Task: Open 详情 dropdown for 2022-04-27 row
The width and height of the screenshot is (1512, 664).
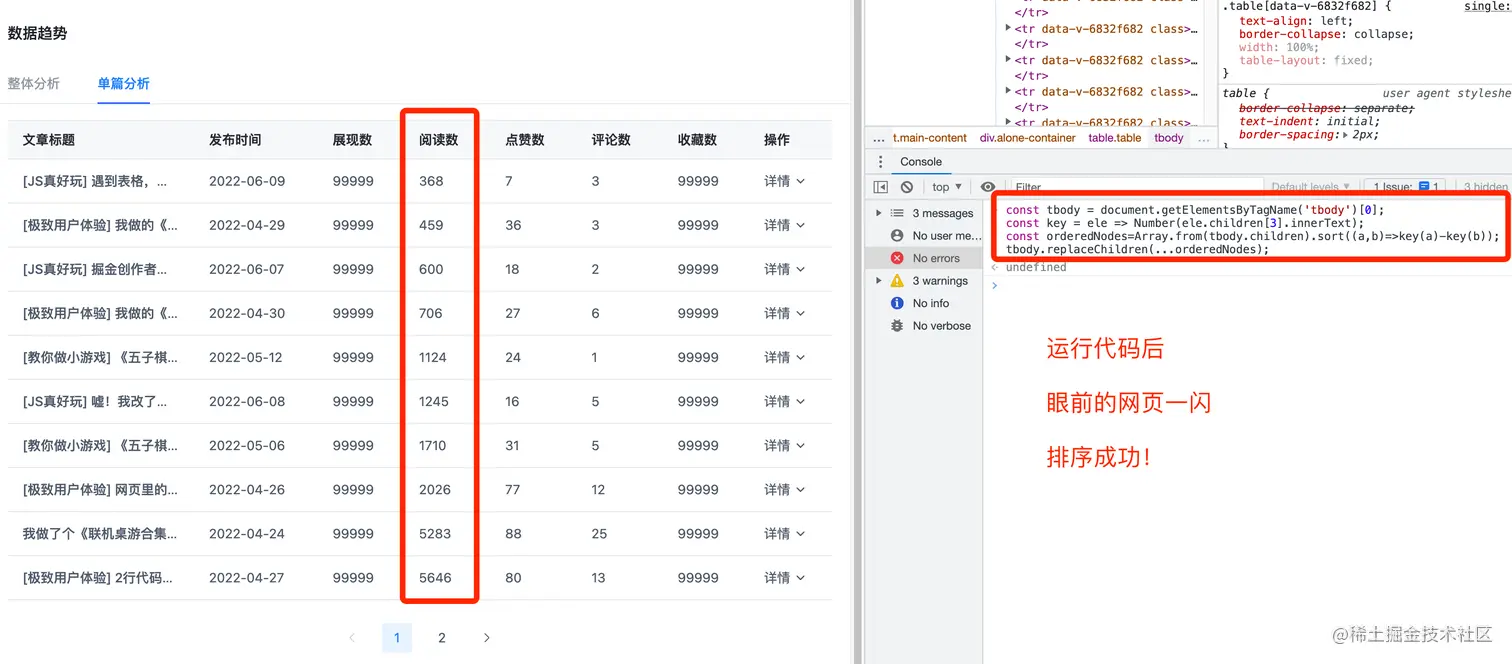Action: pyautogui.click(x=785, y=577)
